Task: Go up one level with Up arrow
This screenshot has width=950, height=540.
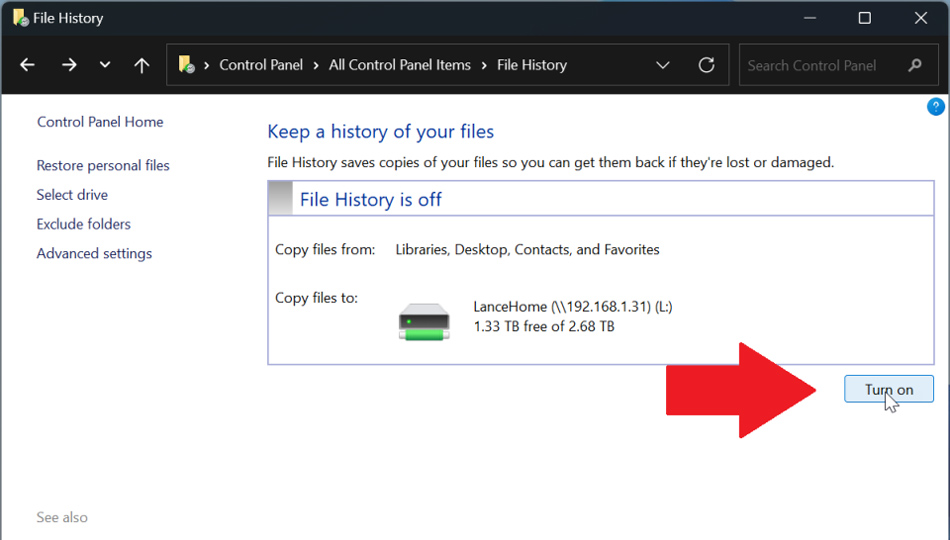Action: click(x=142, y=65)
